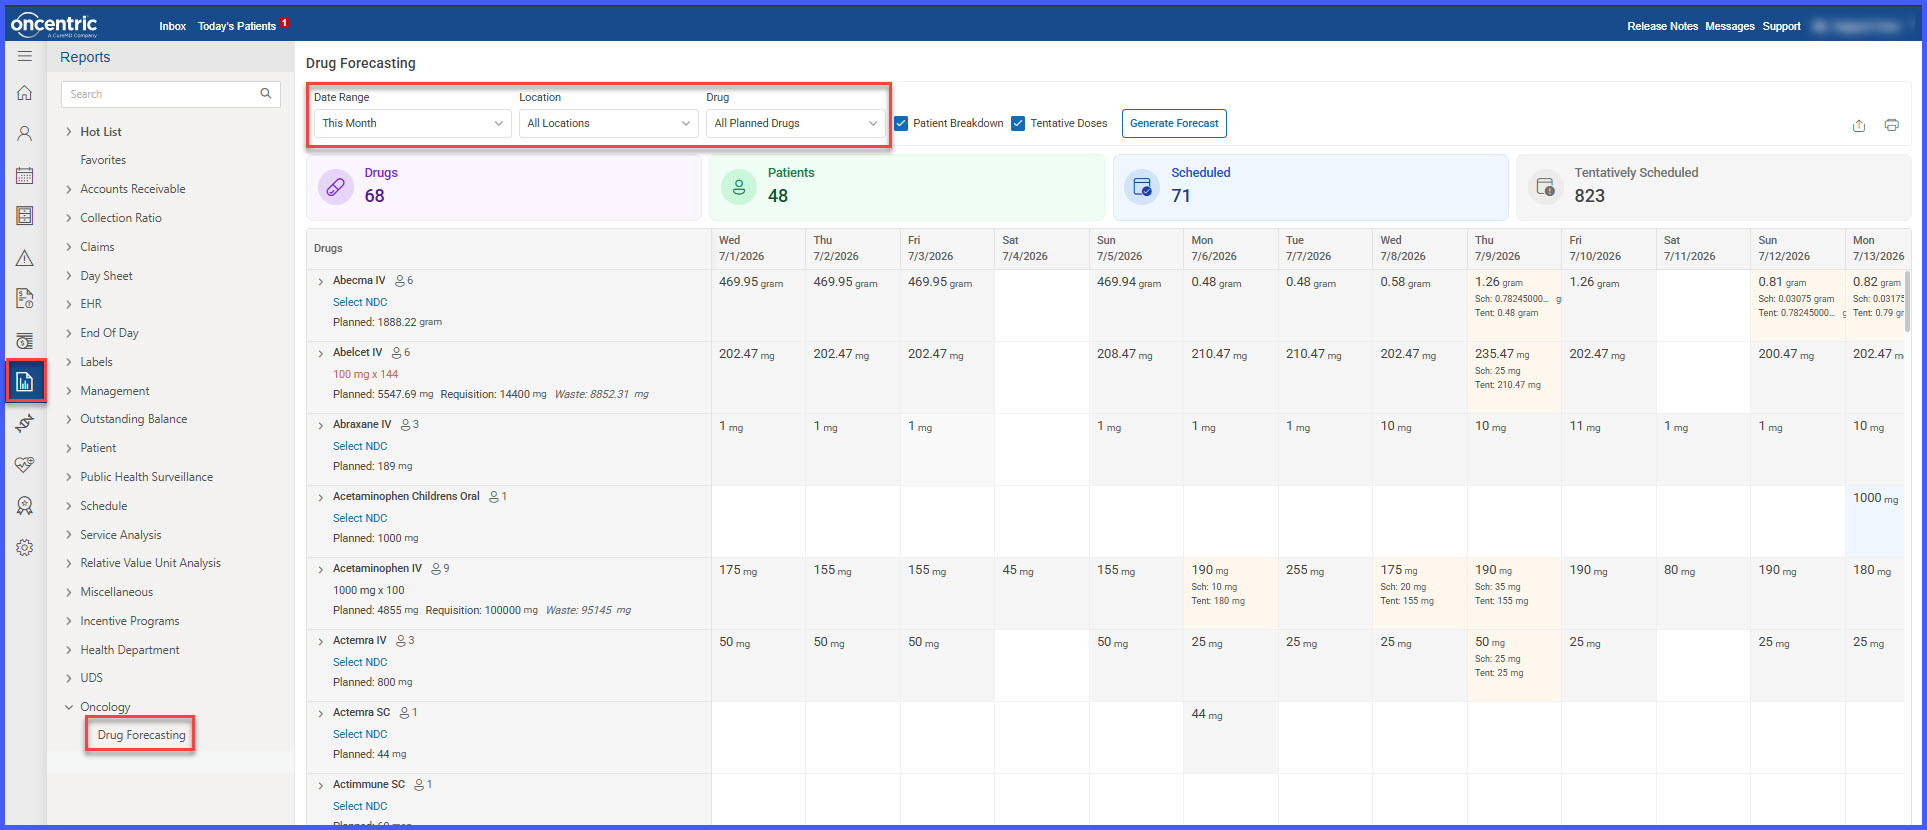Viewport: 1927px width, 830px height.
Task: Click Select NDC under Abraxane IV
Action: (360, 446)
